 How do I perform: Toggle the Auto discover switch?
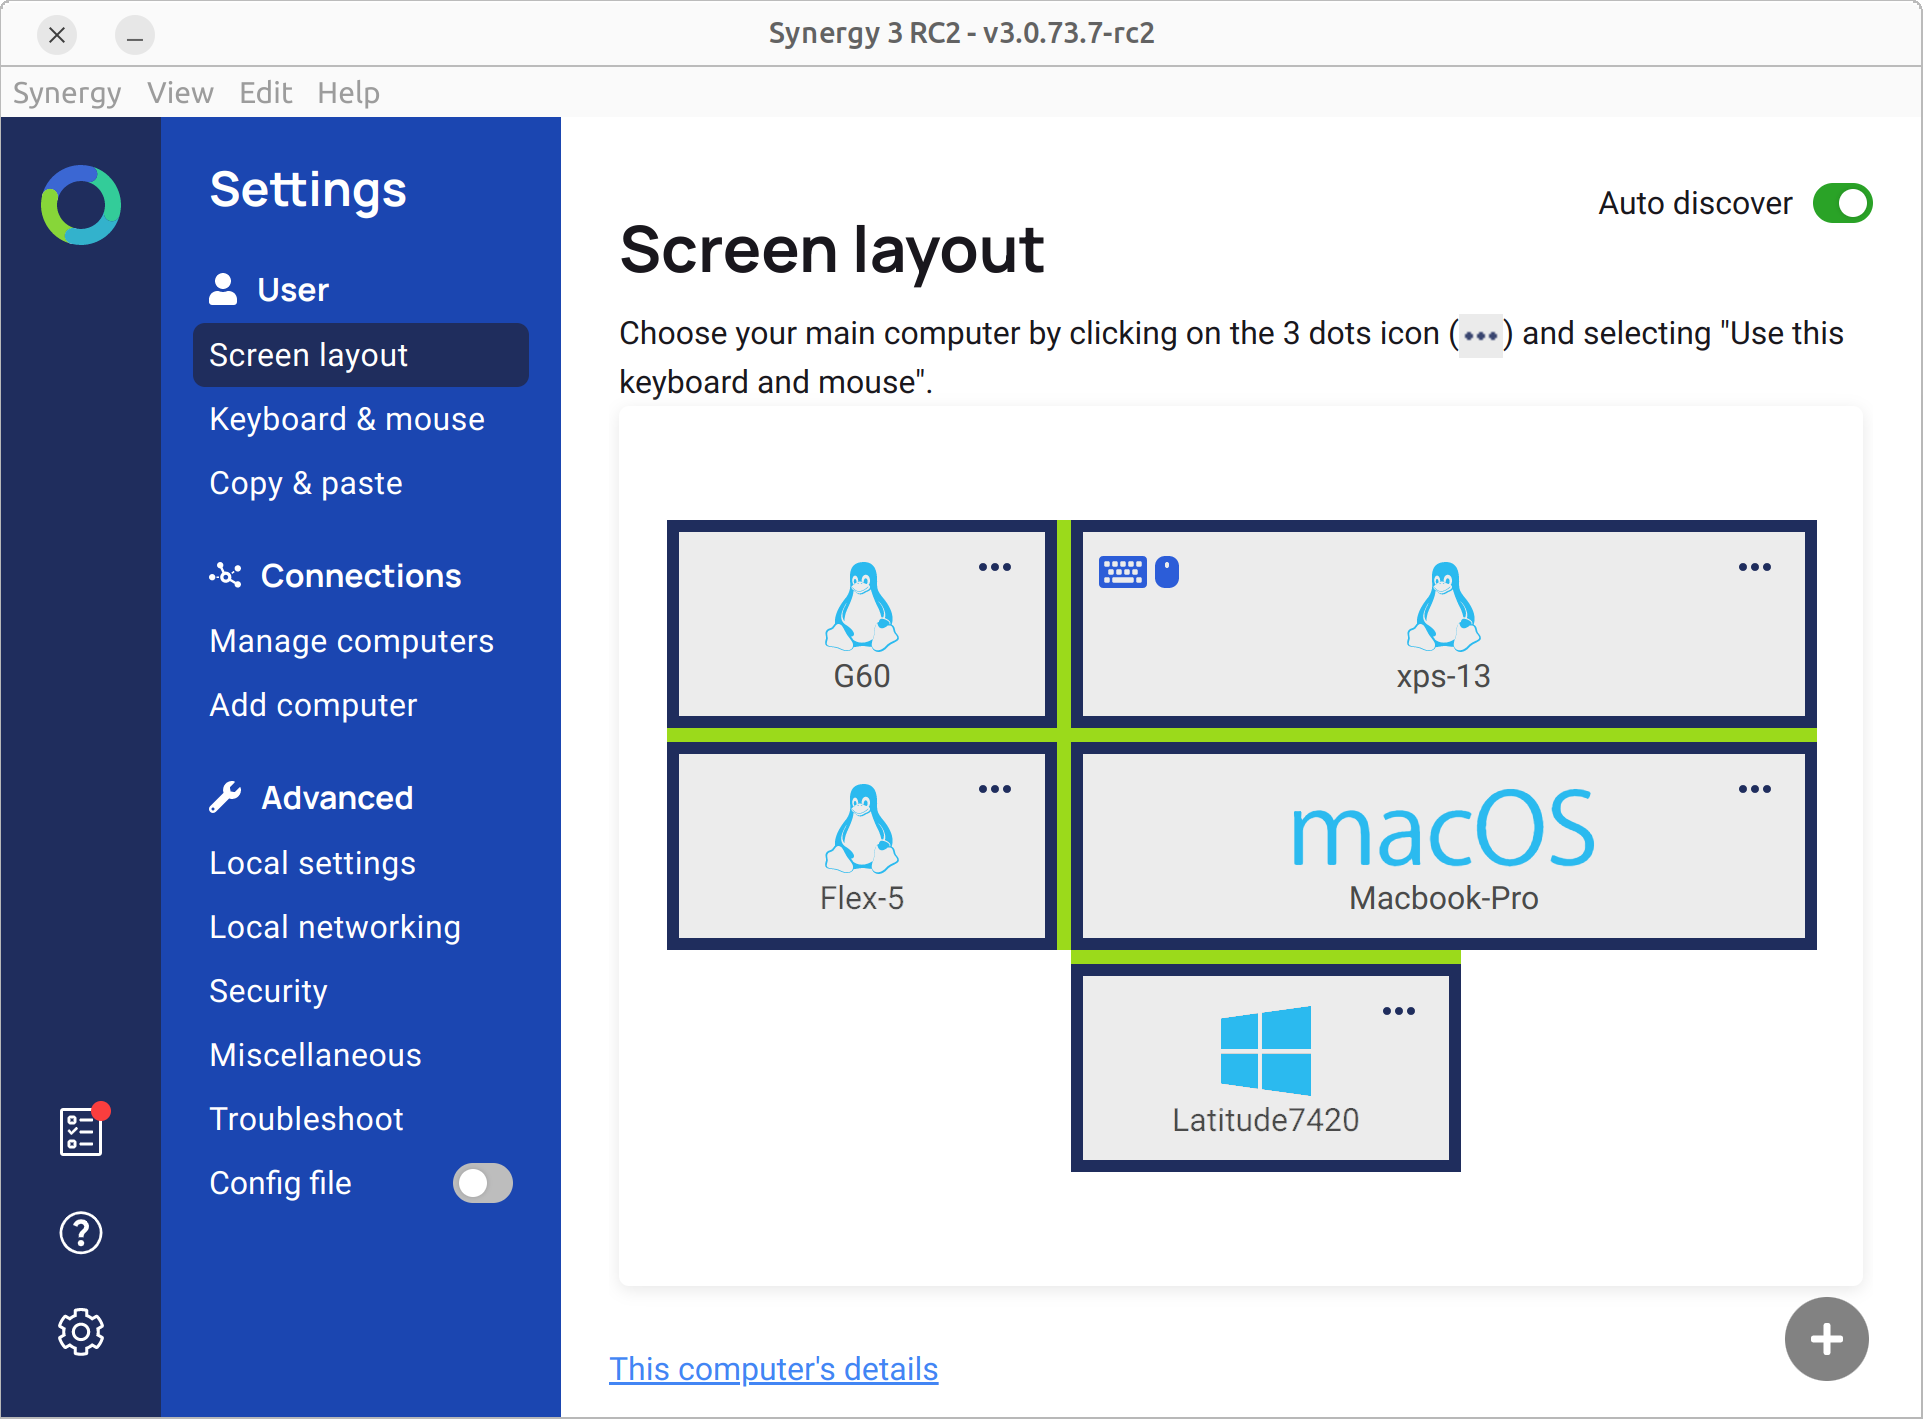point(1843,203)
